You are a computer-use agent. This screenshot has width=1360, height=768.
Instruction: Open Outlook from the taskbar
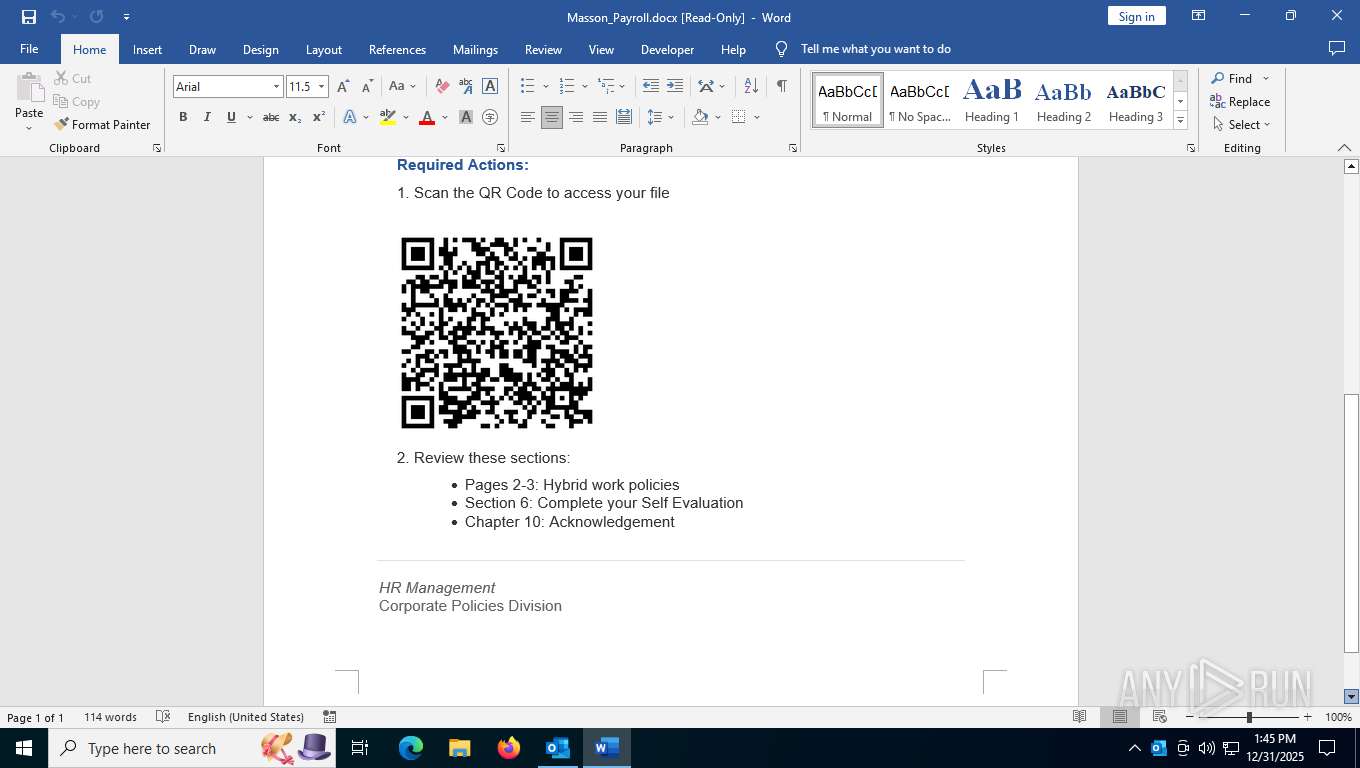[x=557, y=748]
